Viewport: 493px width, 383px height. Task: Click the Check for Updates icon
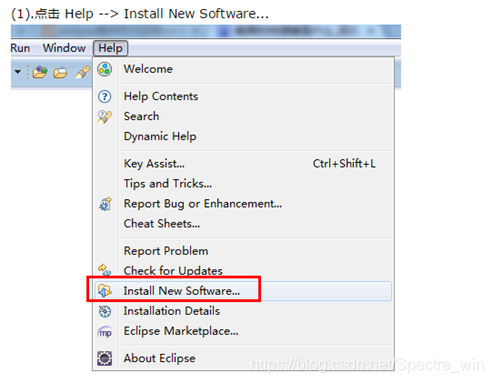pyautogui.click(x=105, y=270)
